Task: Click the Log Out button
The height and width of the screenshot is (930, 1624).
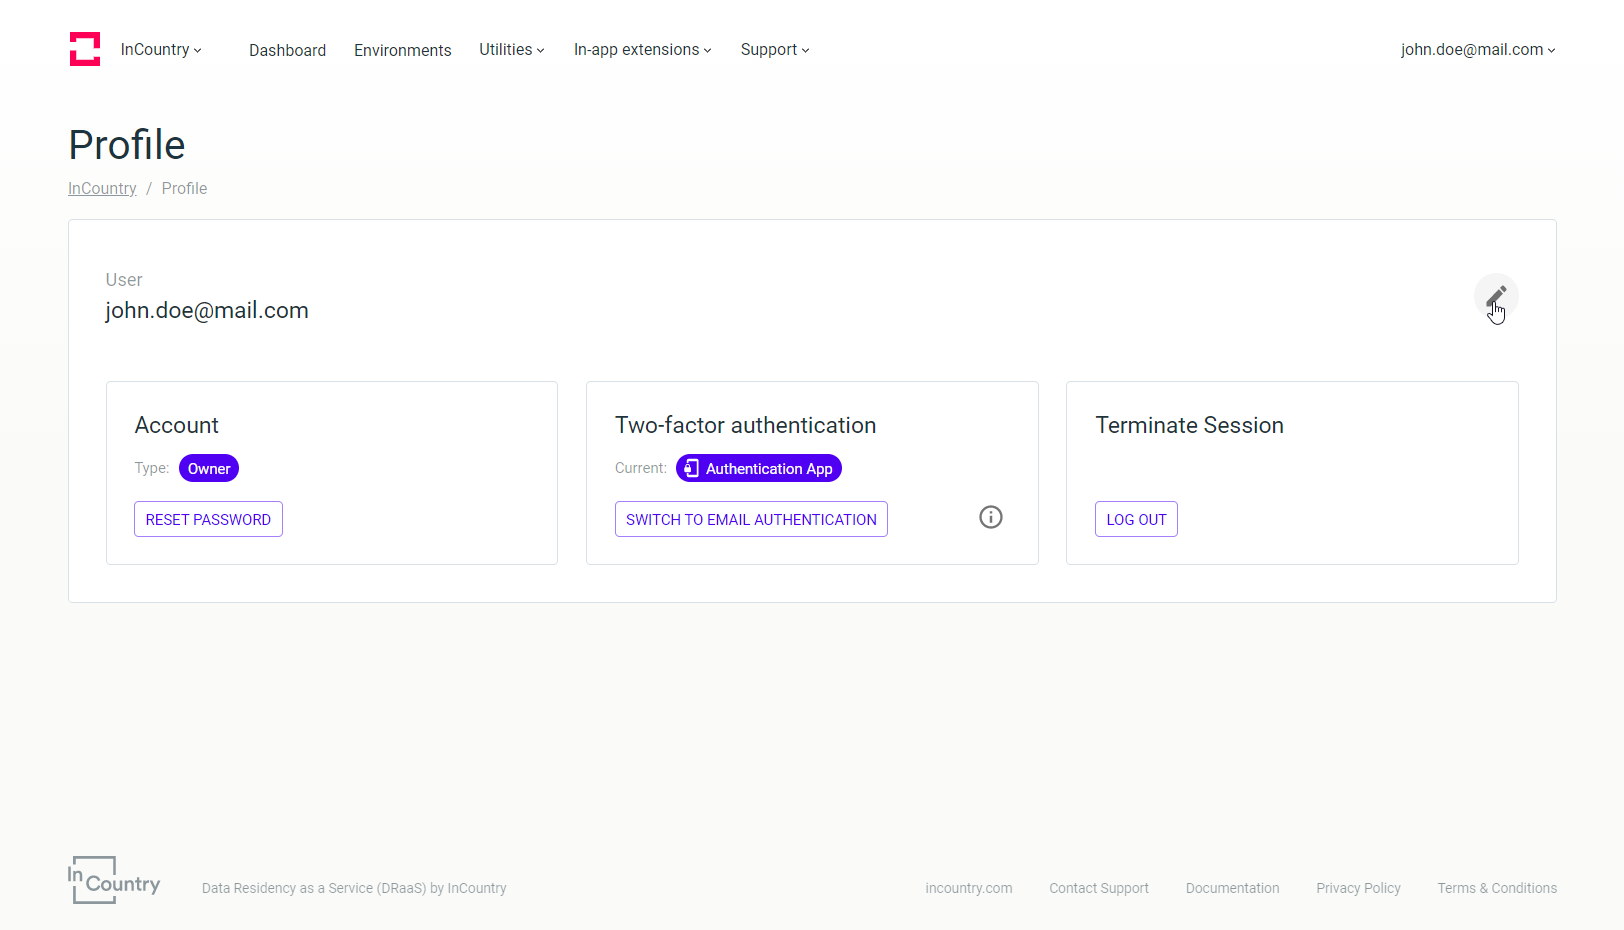Action: tap(1136, 519)
